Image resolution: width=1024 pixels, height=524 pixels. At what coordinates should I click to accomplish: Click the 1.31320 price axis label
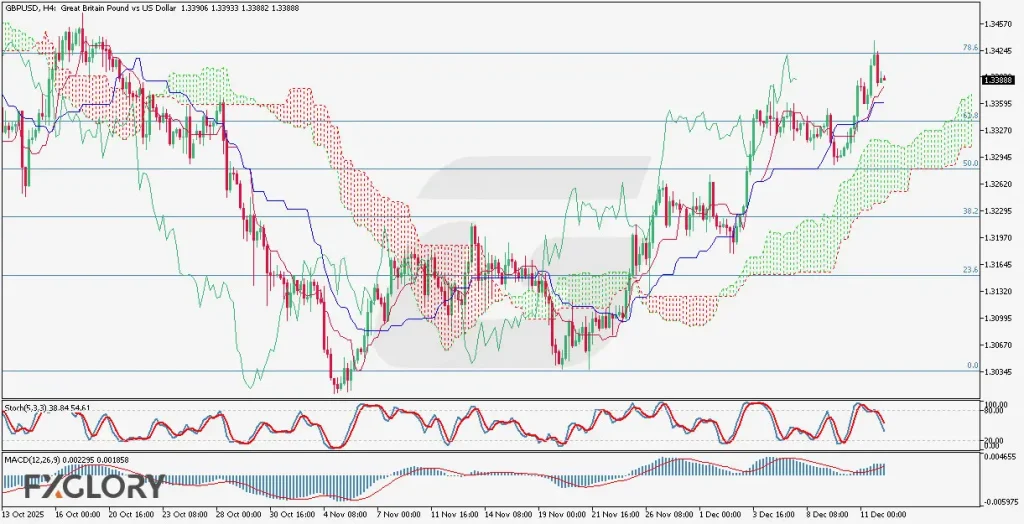click(999, 291)
